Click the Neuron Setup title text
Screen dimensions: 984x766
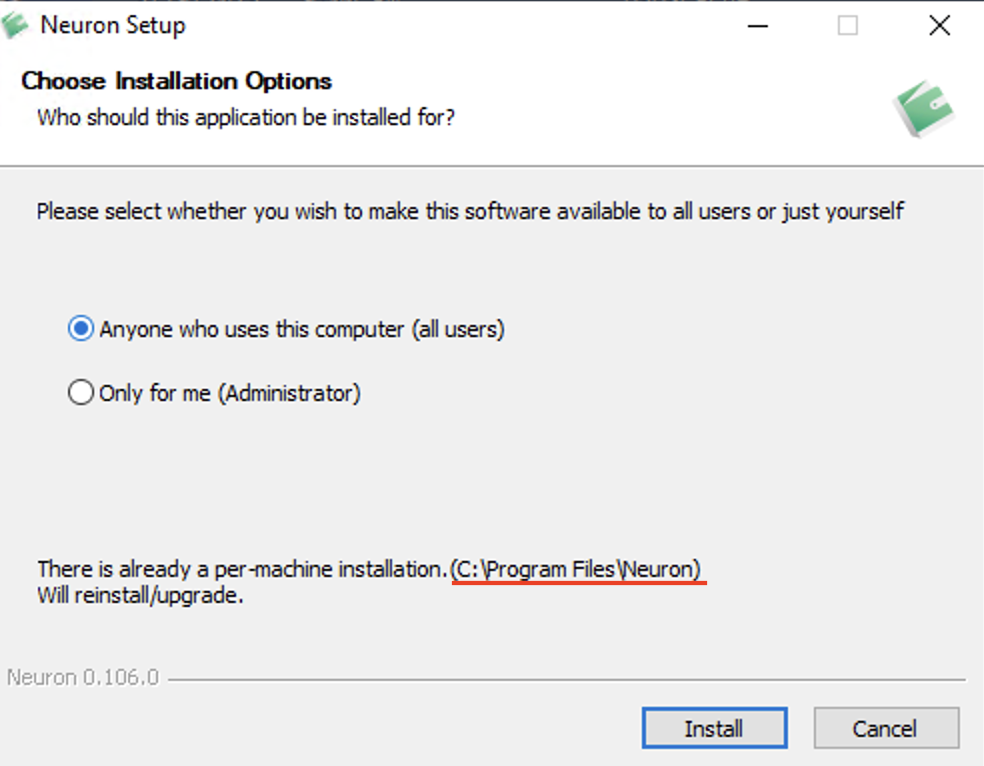point(112,25)
